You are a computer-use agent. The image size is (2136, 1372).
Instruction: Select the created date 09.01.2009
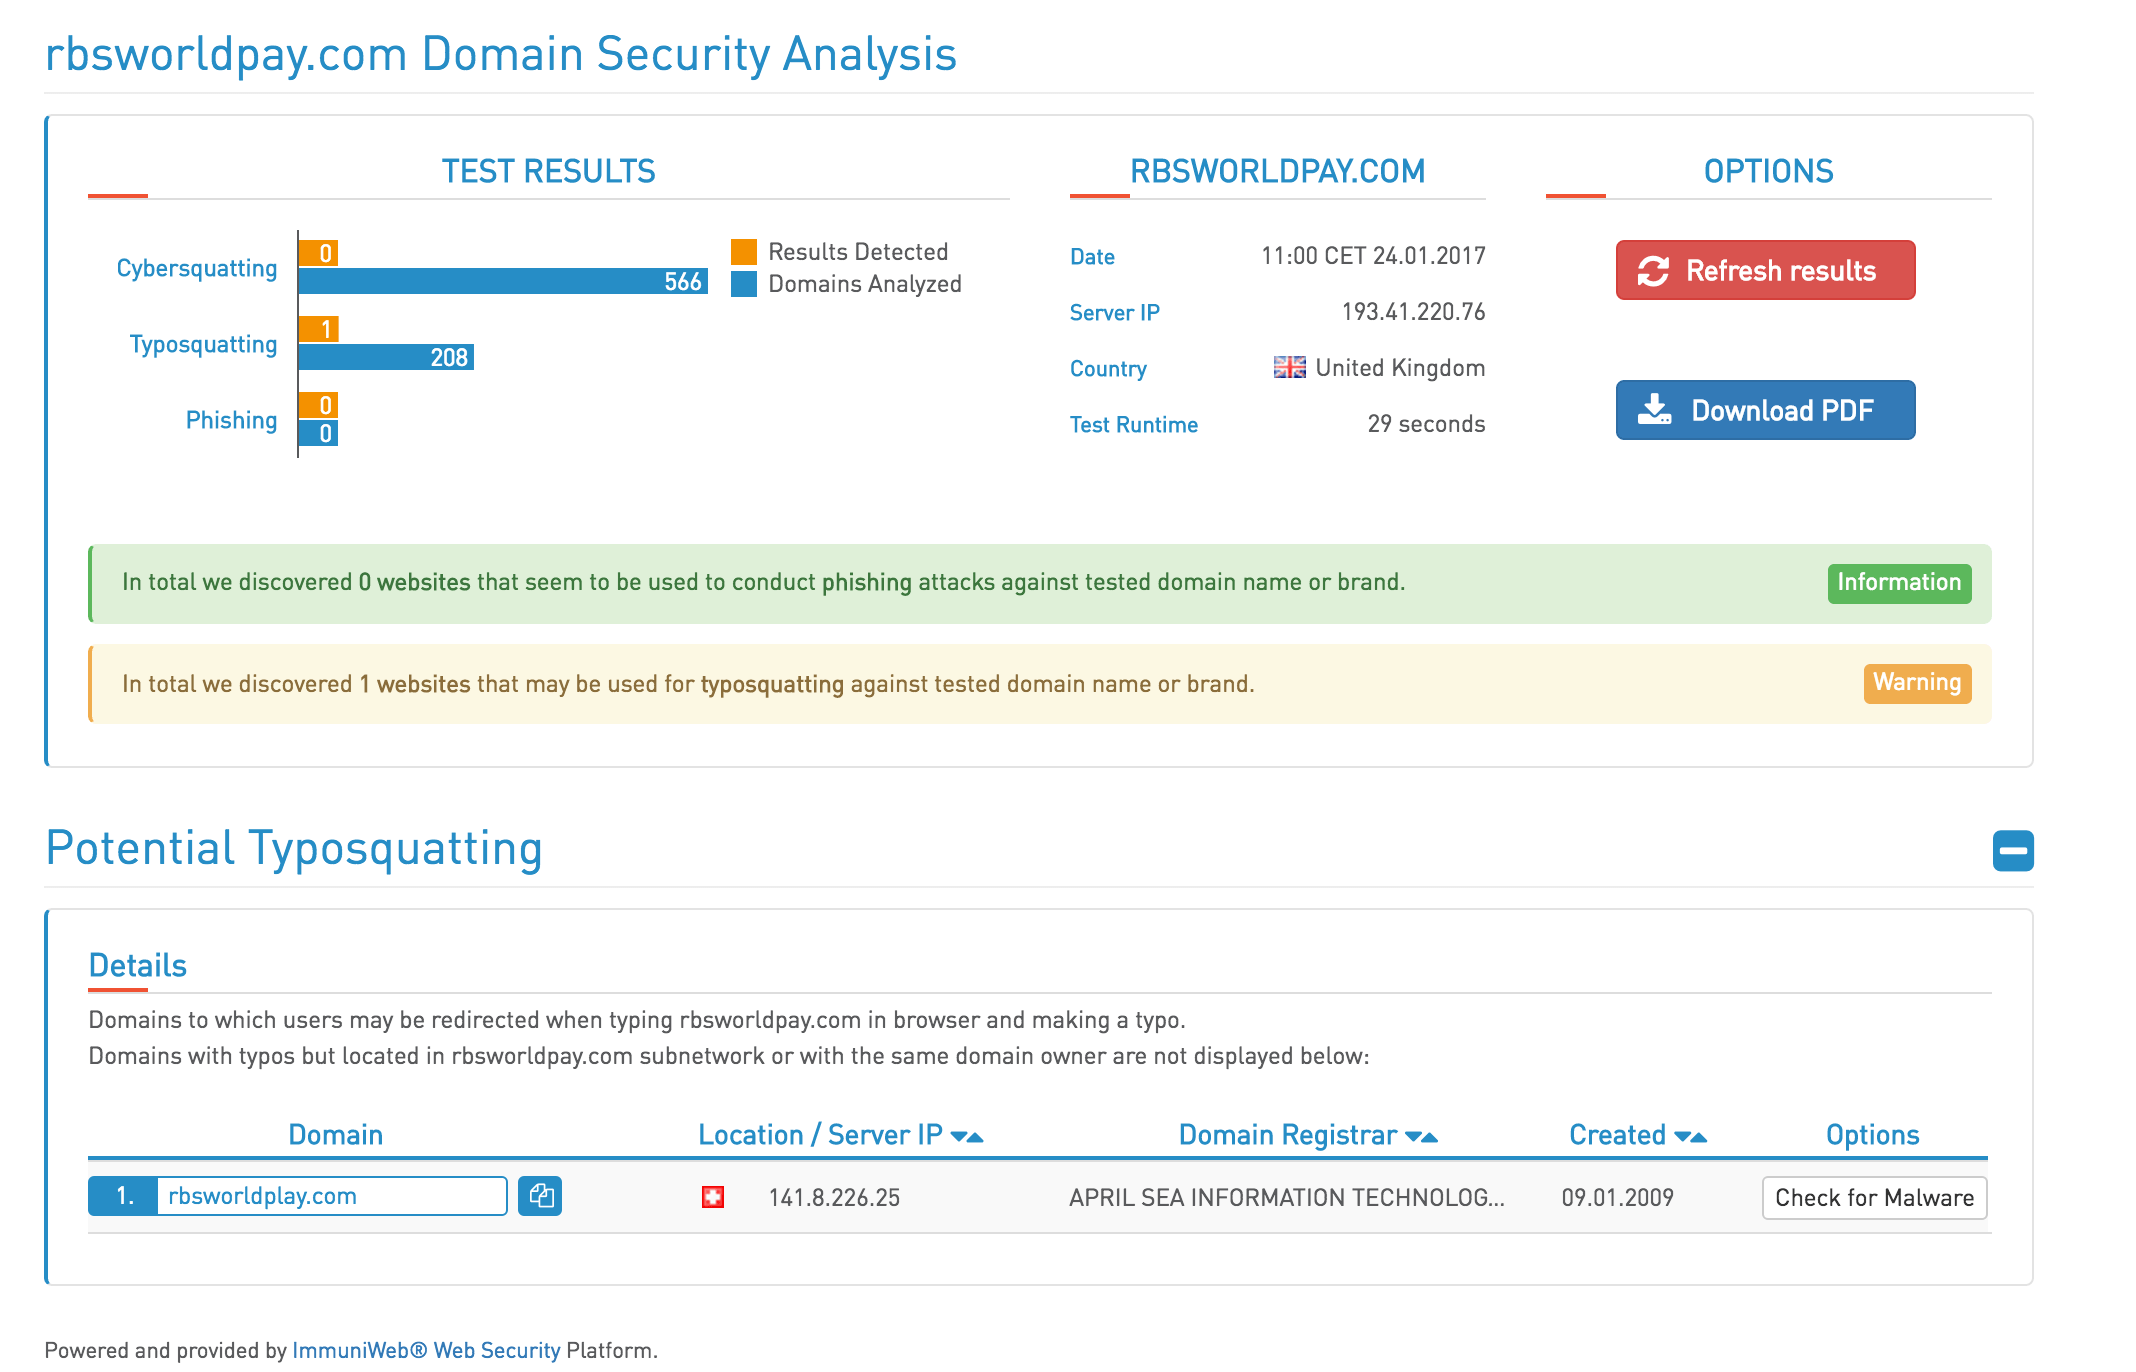1617,1198
